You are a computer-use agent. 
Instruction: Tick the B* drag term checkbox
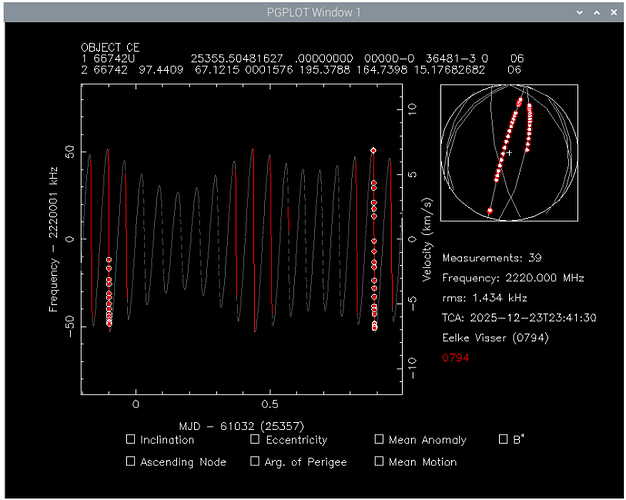pos(503,439)
